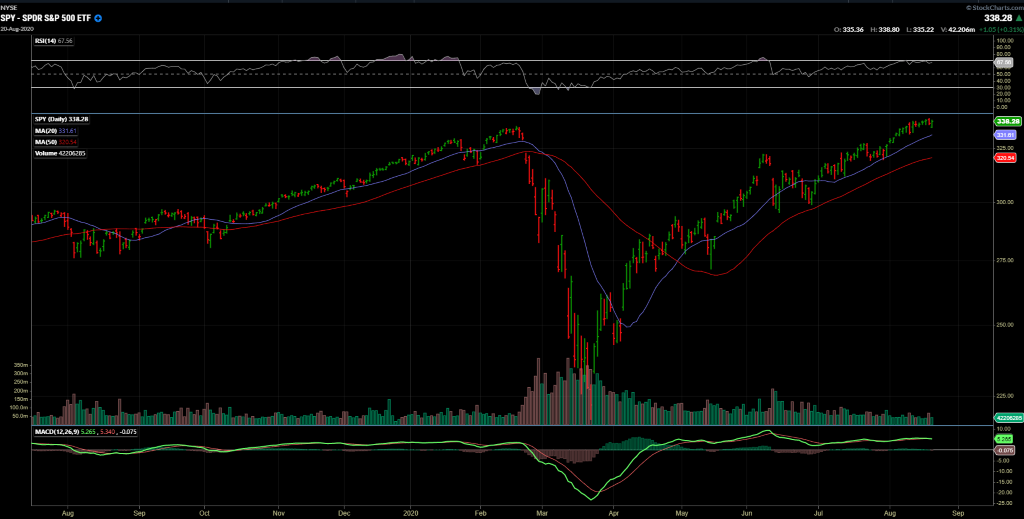Click the Volume 42206285 legend entry
The image size is (1024, 519).
60,153
